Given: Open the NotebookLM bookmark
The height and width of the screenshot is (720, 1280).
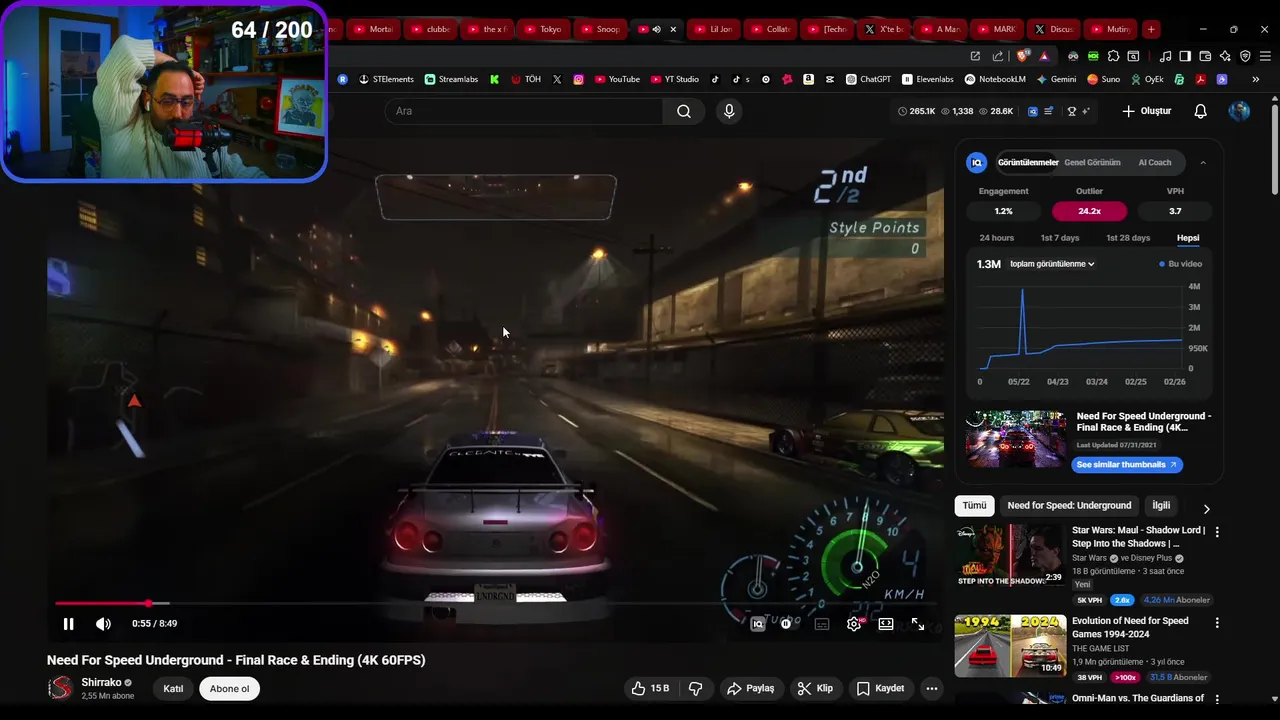Looking at the screenshot, I should click(995, 79).
